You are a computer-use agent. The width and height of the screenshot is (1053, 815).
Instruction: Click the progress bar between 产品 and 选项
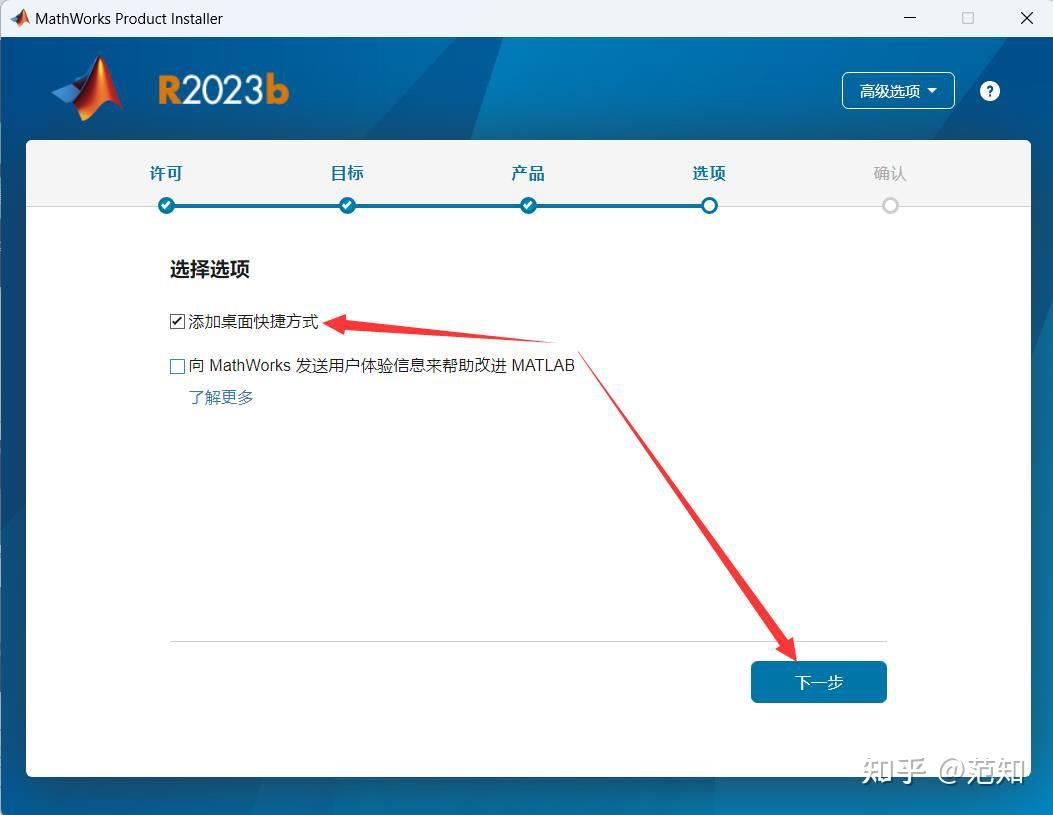tap(618, 205)
